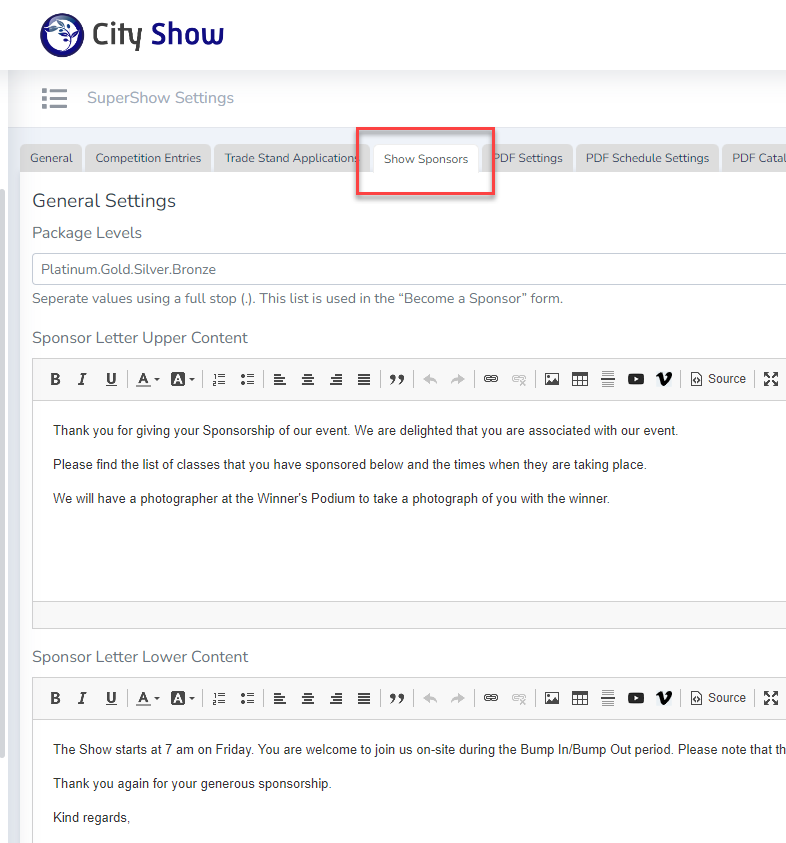Image resolution: width=786 pixels, height=843 pixels.
Task: Switch to the Competition Entries tab
Action: [x=148, y=158]
